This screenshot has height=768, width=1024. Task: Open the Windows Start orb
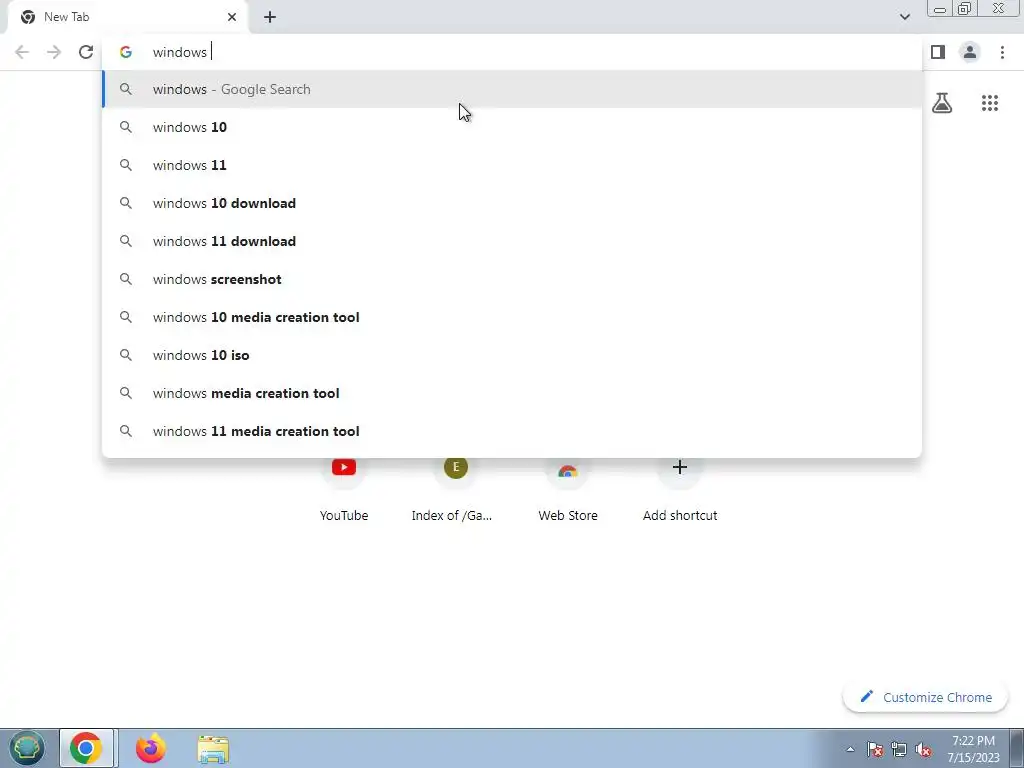[26, 748]
